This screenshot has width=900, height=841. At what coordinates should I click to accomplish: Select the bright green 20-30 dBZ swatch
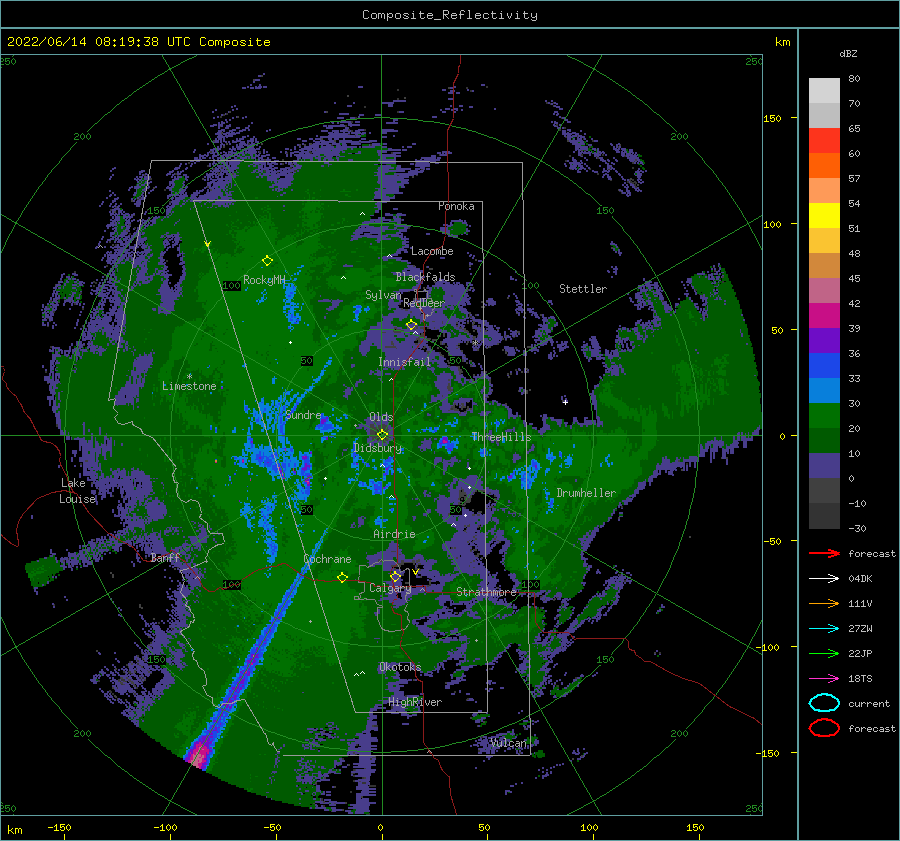coord(824,415)
